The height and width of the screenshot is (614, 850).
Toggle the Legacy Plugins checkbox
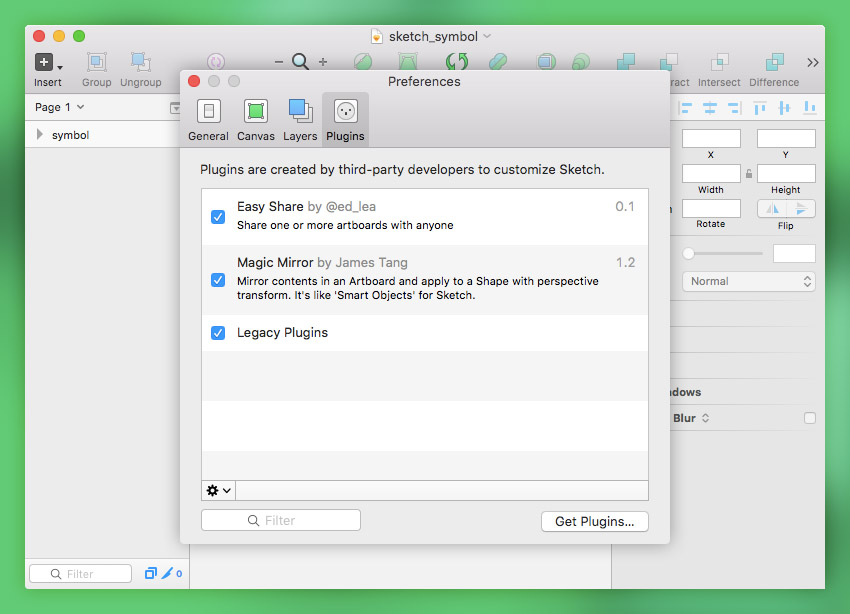click(x=218, y=333)
